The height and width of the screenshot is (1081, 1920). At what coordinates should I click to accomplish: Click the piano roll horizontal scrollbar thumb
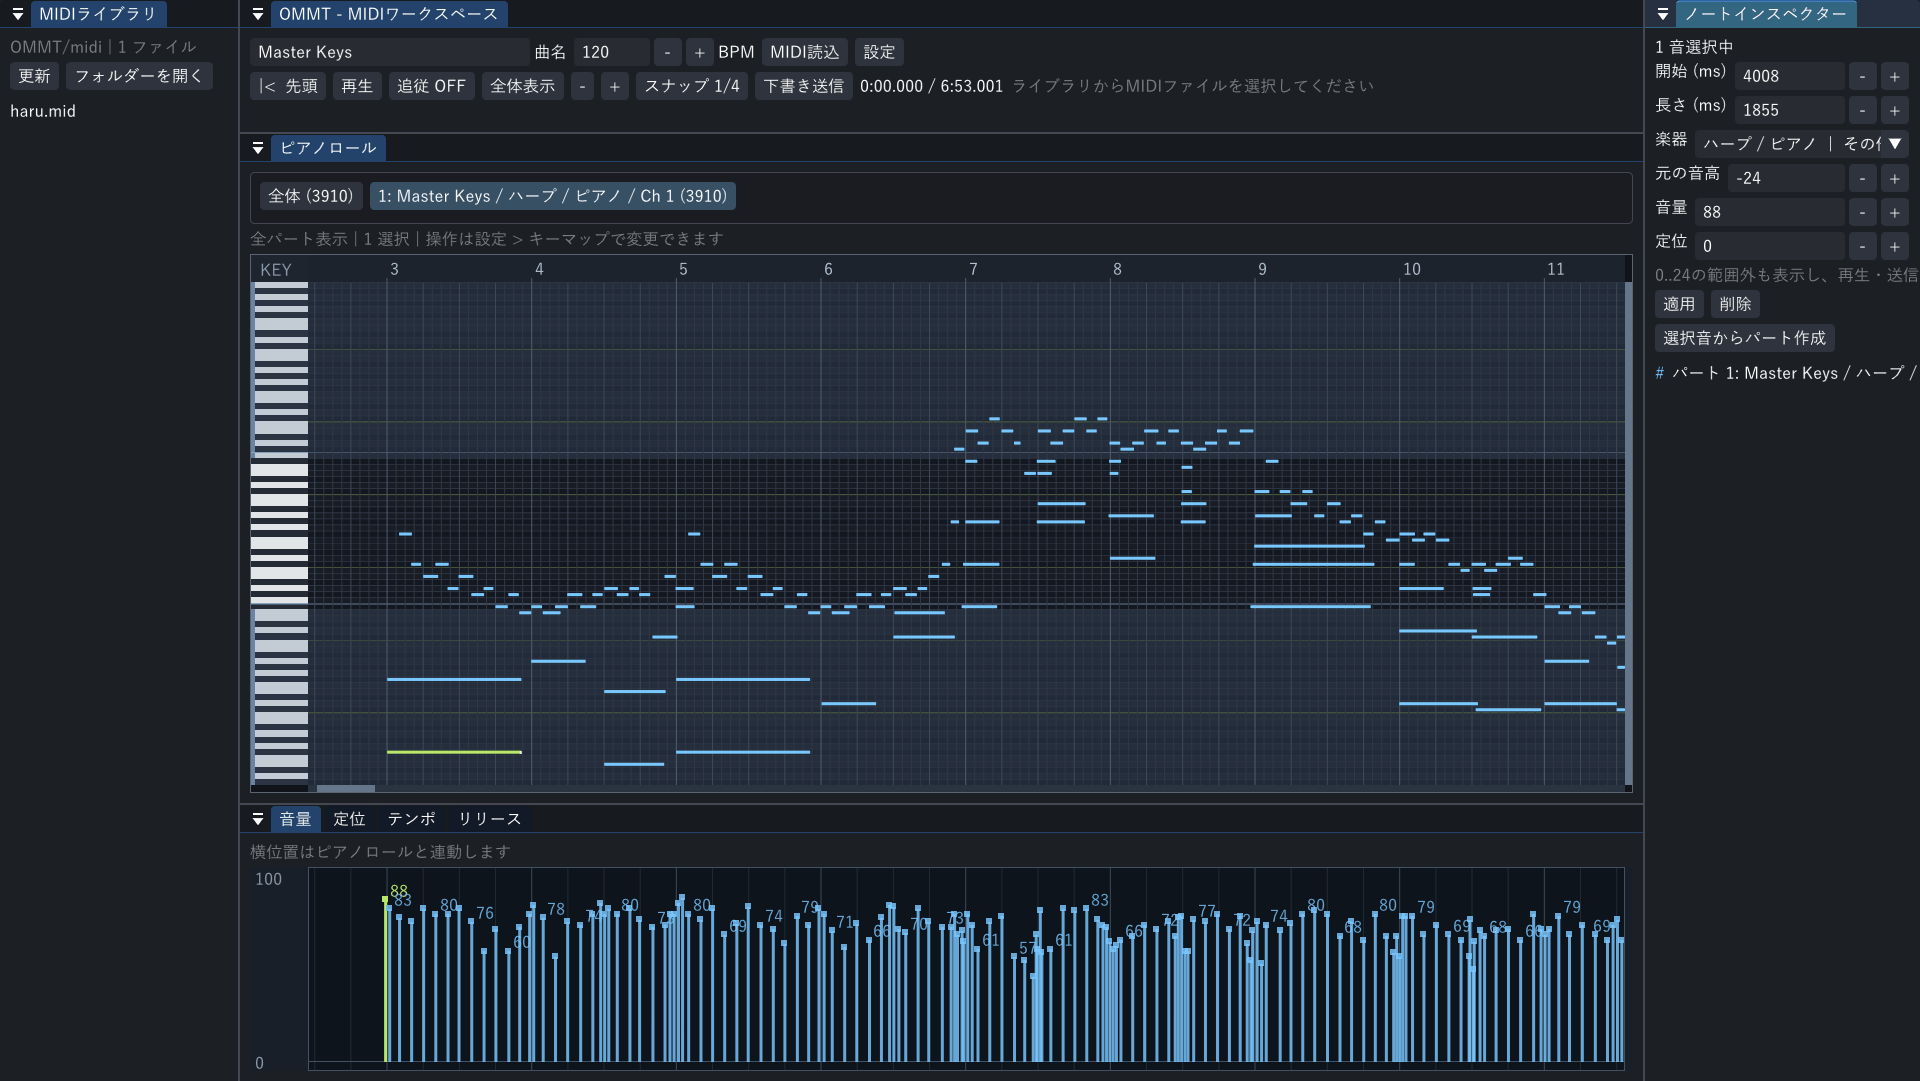(346, 788)
